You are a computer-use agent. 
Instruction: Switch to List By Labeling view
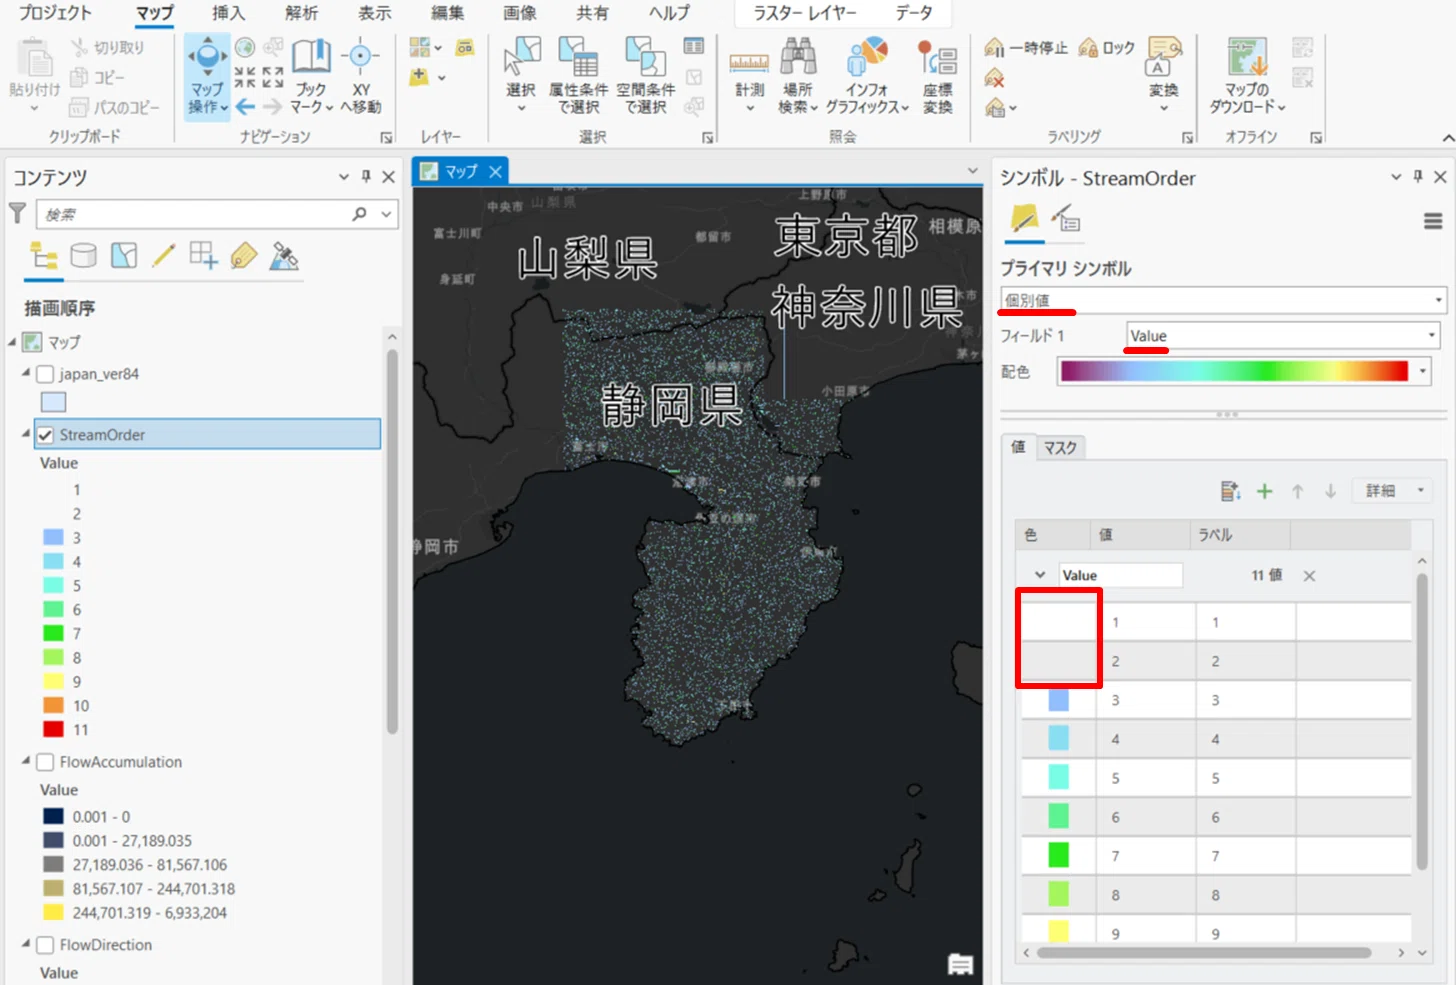pos(244,257)
